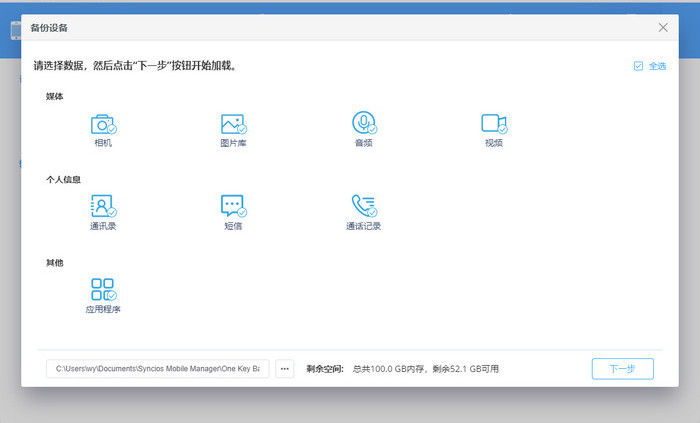Screen dimensions: 700x423
Task: Close the 备份设备 dialog
Action: [x=663, y=28]
